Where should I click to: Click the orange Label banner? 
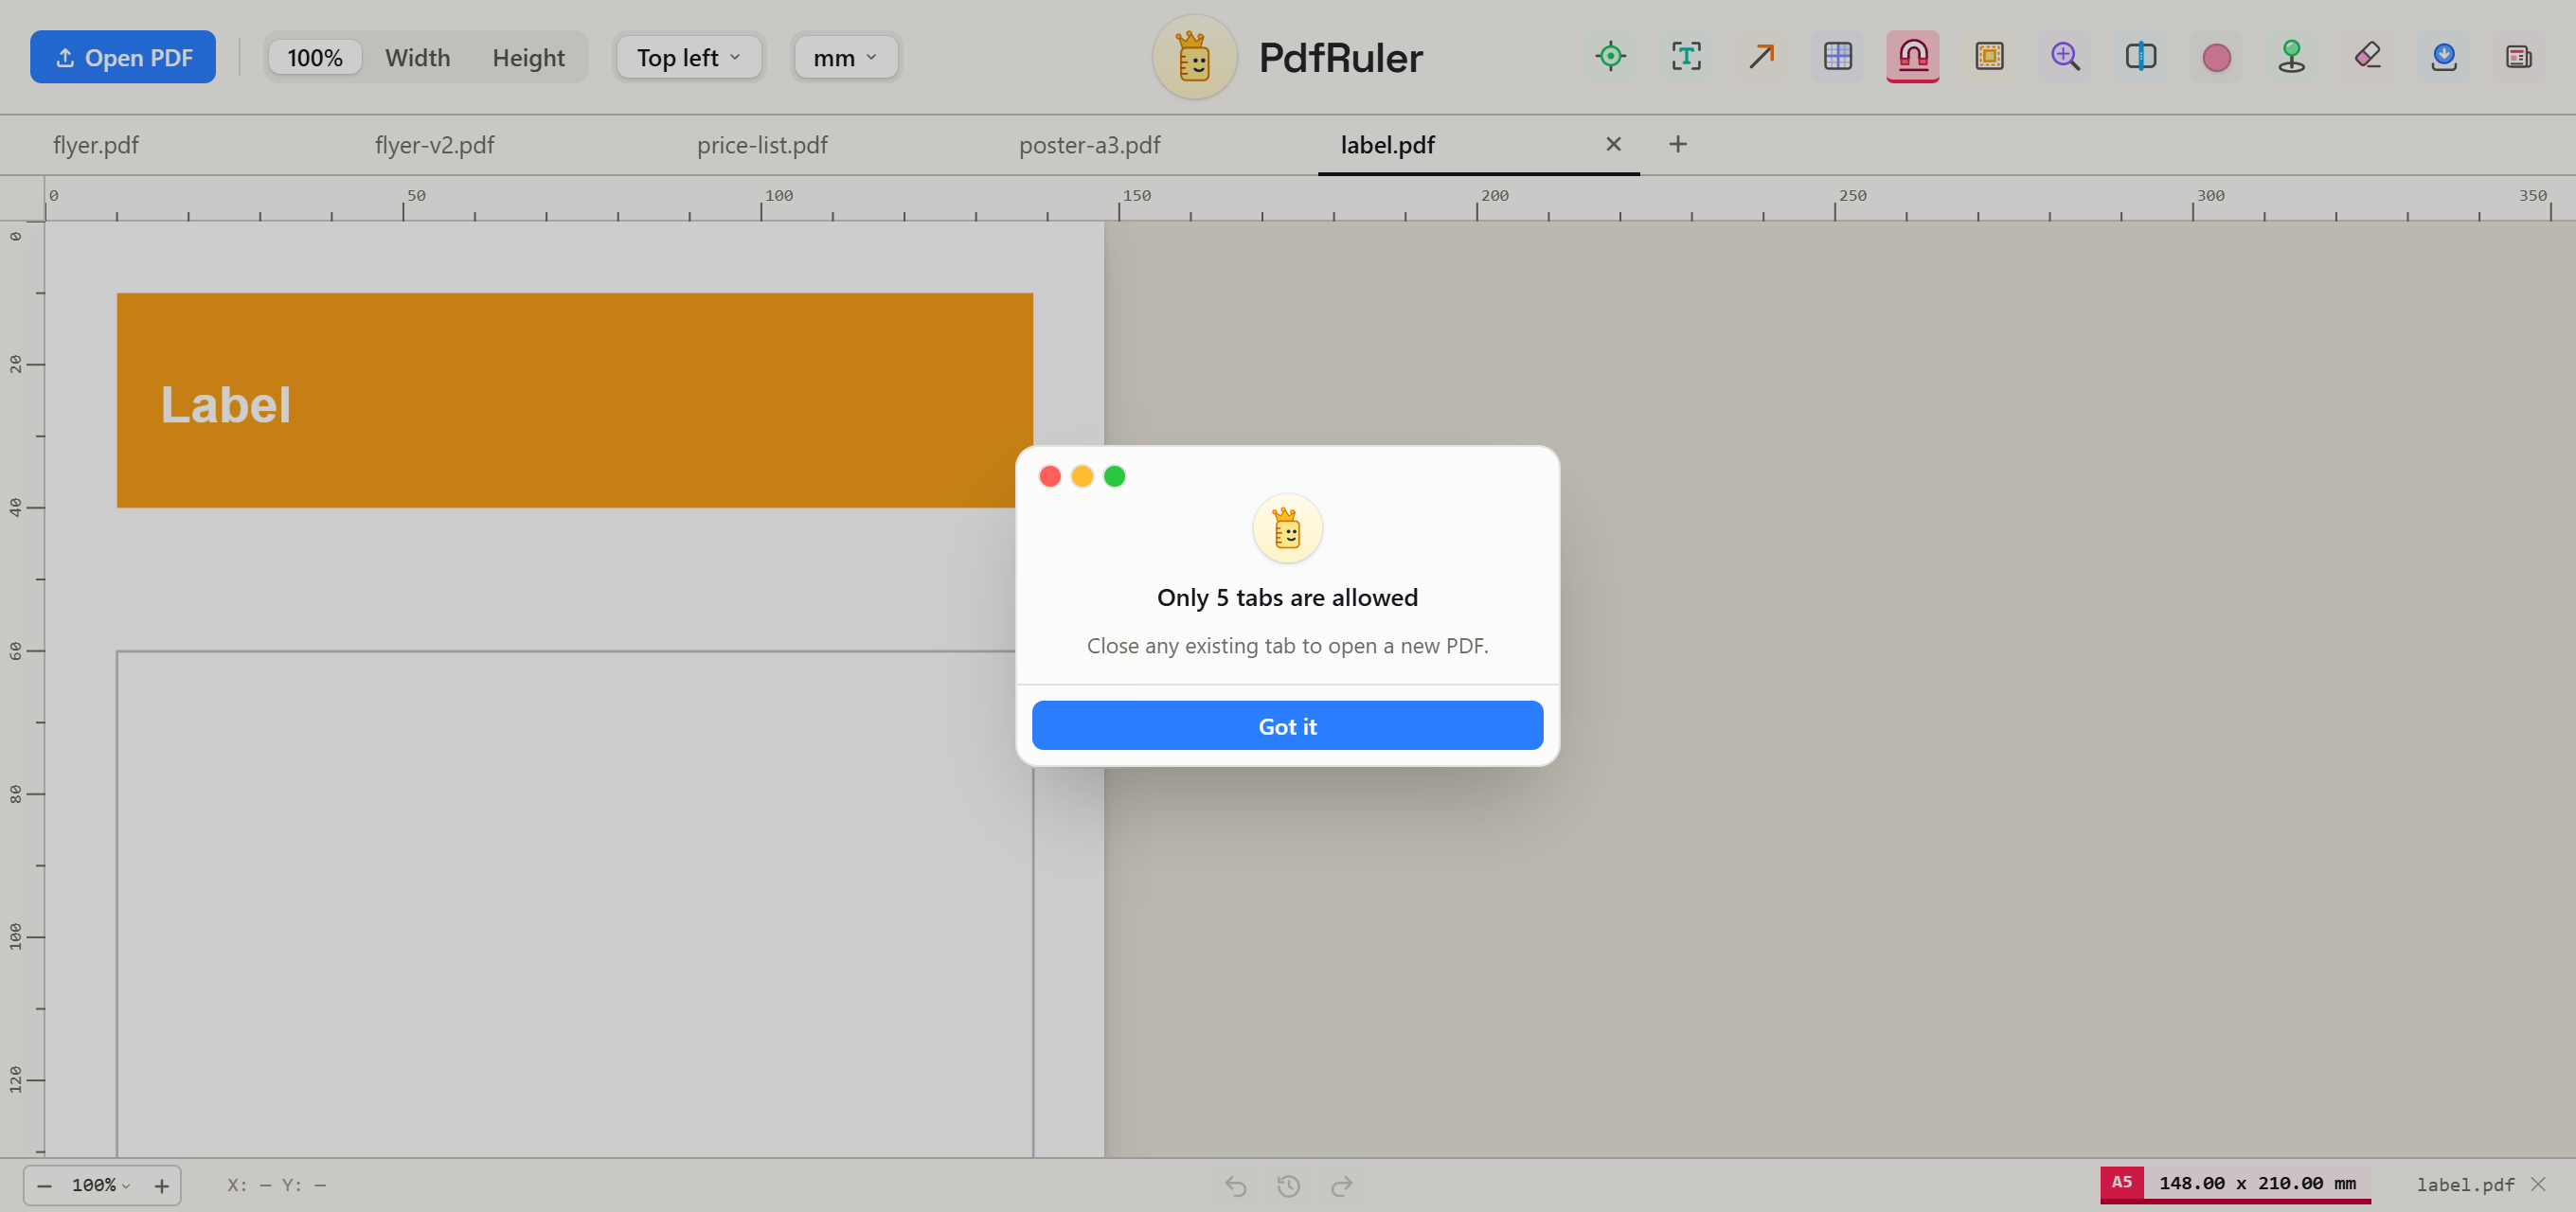574,400
